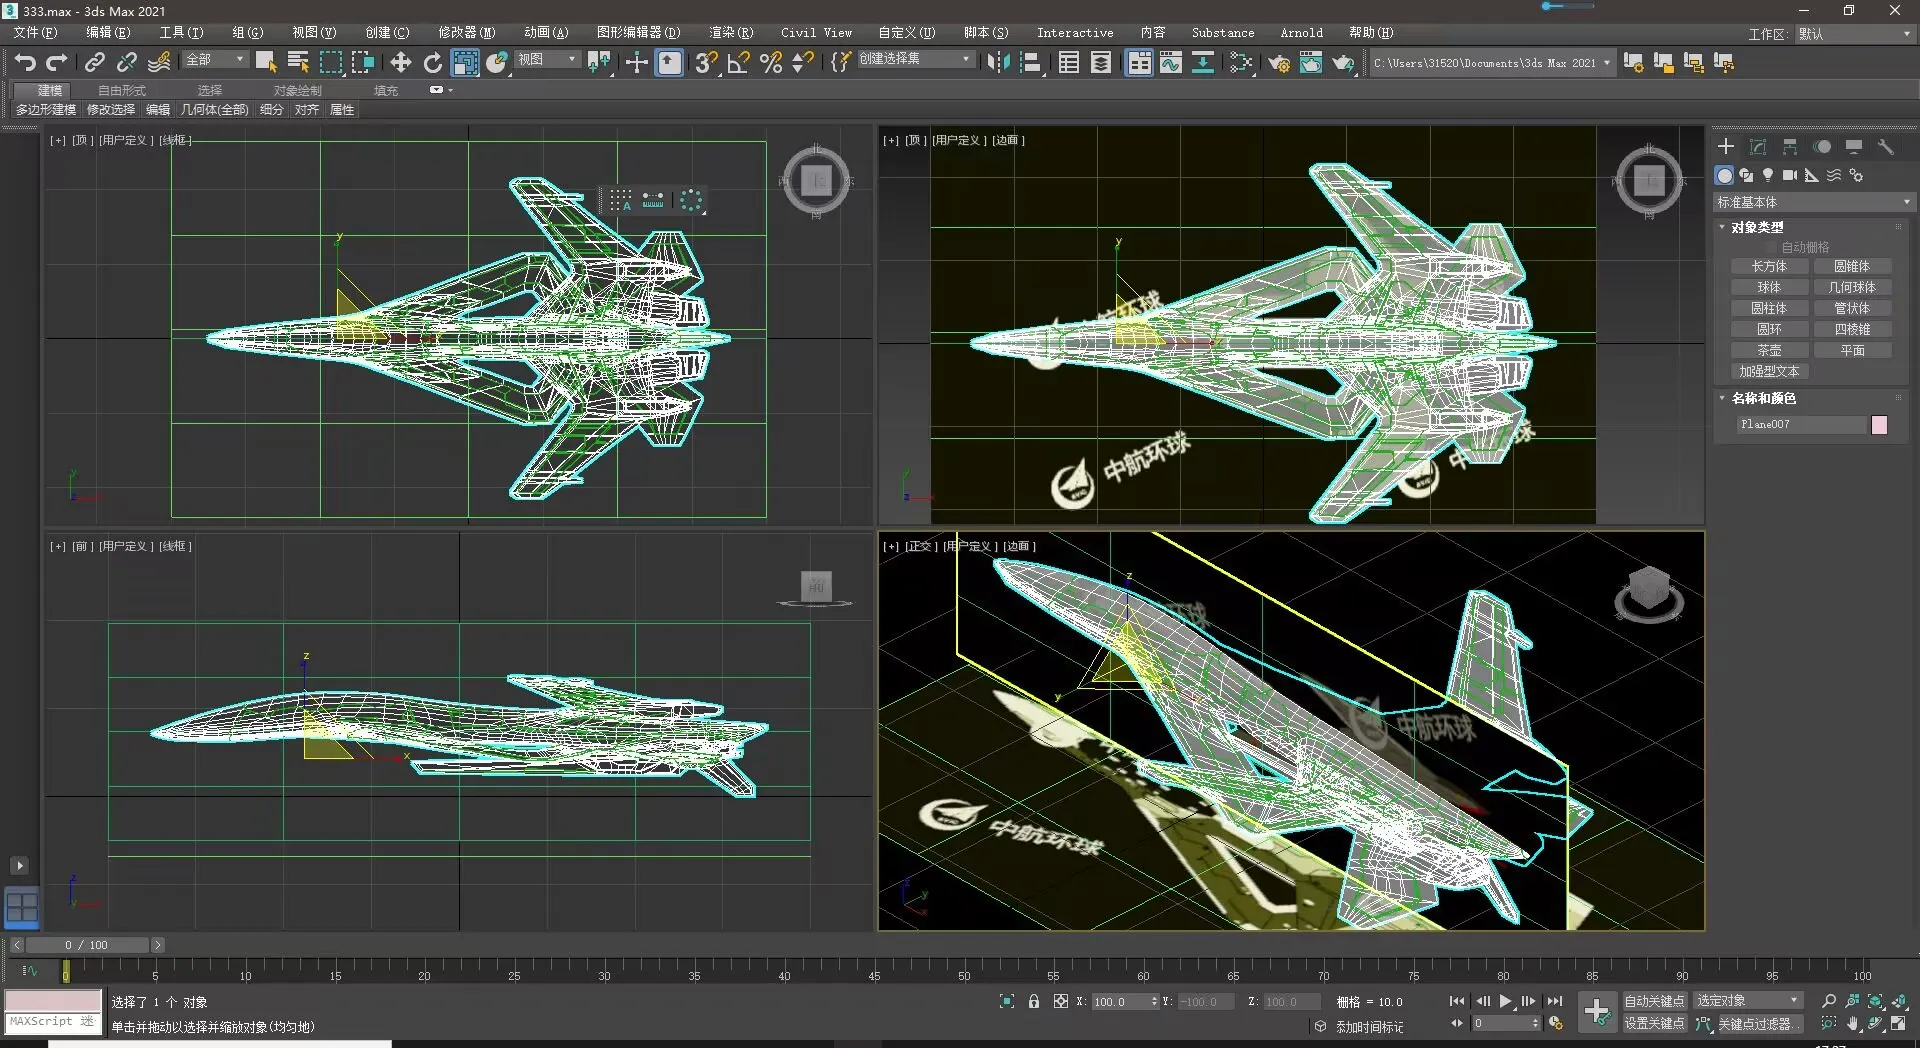Open the 文件(F) menu
This screenshot has height=1048, width=1920.
click(35, 33)
